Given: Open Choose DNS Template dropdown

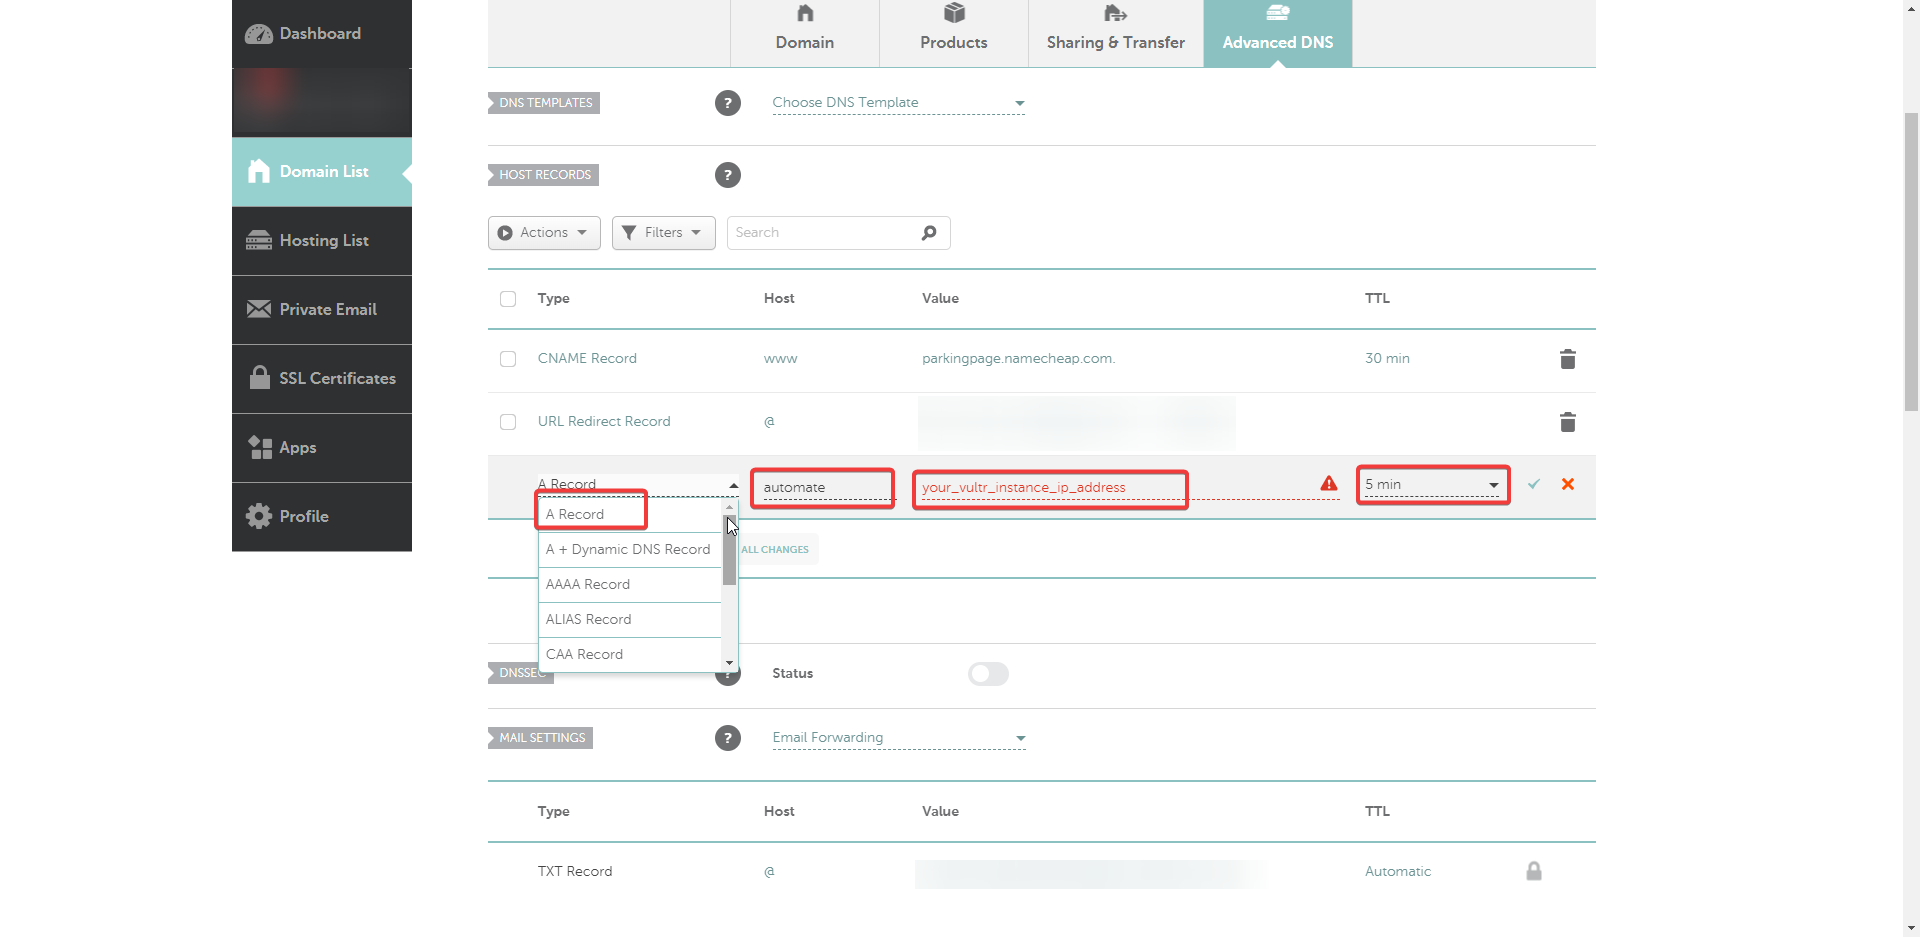Looking at the screenshot, I should [899, 103].
